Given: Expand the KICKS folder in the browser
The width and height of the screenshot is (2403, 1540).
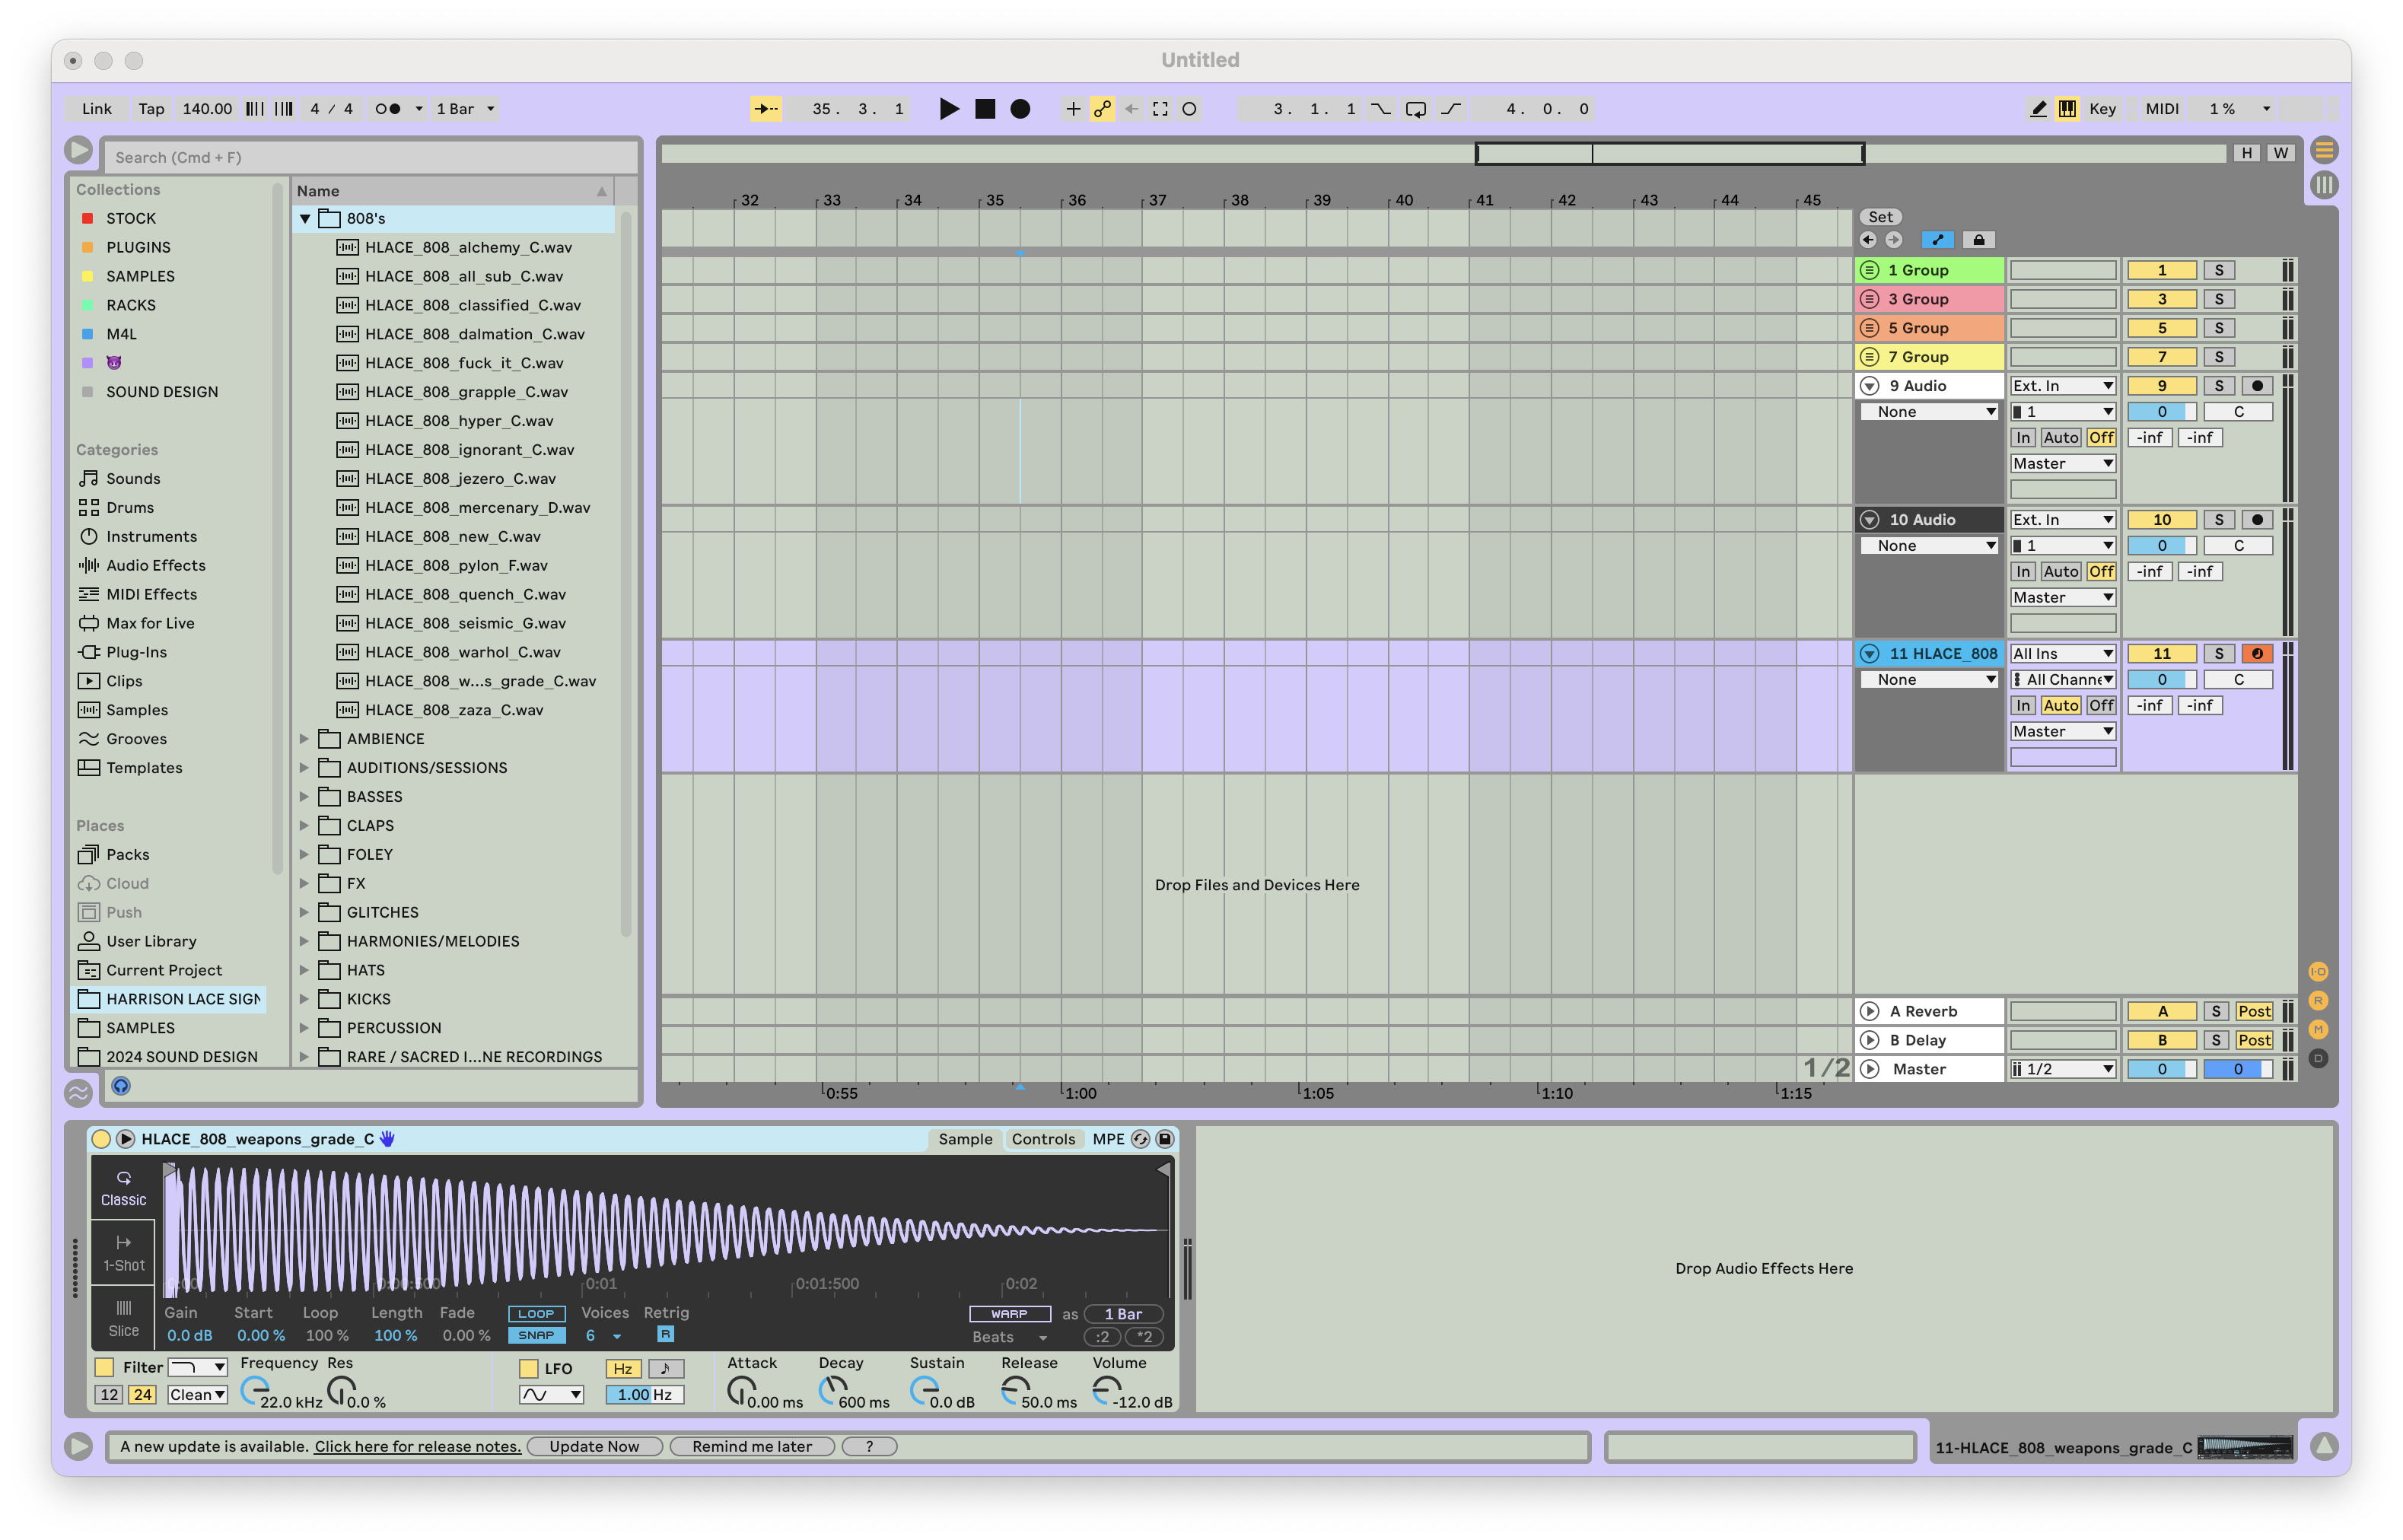Looking at the screenshot, I should [306, 998].
